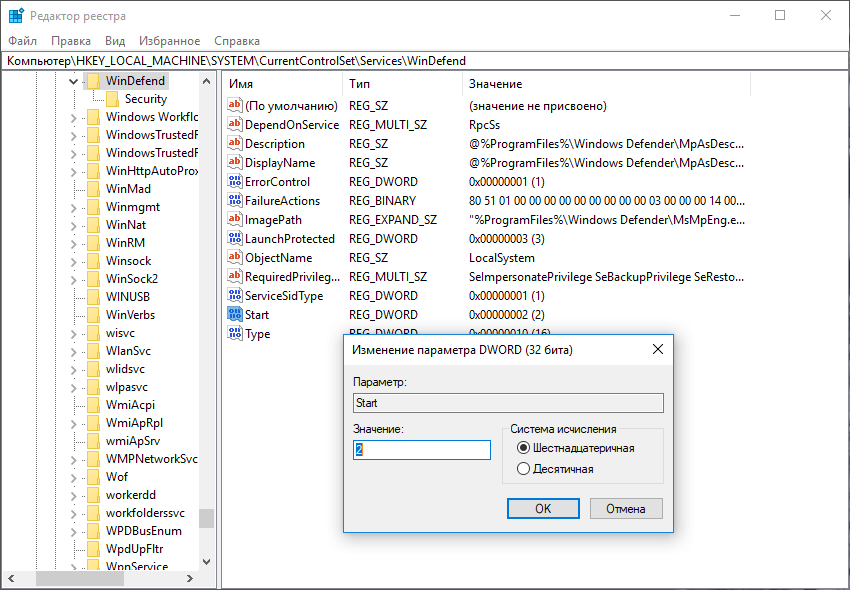Image resolution: width=850 pixels, height=590 pixels.
Task: Open the Файл menu
Action: [23, 41]
